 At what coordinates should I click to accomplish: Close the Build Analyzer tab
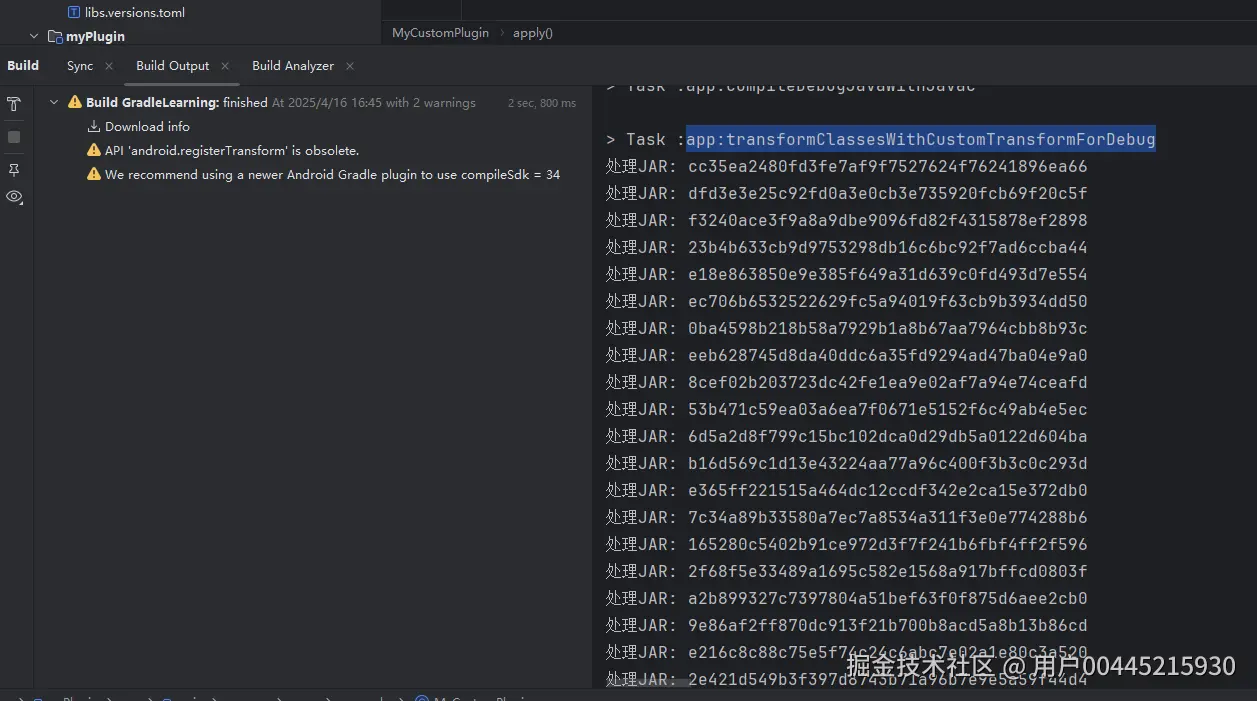tap(350, 66)
